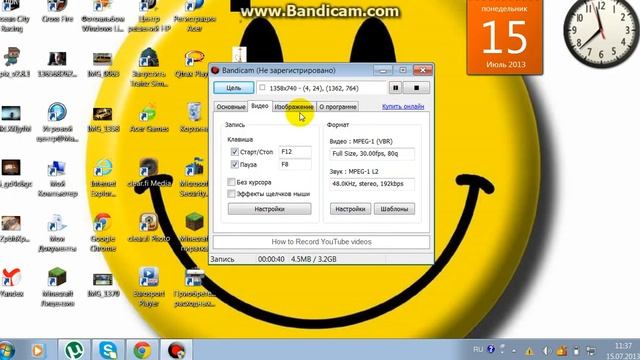
Task: Uncheck the Старт/Стоп hotkey checkbox
Action: (235, 152)
